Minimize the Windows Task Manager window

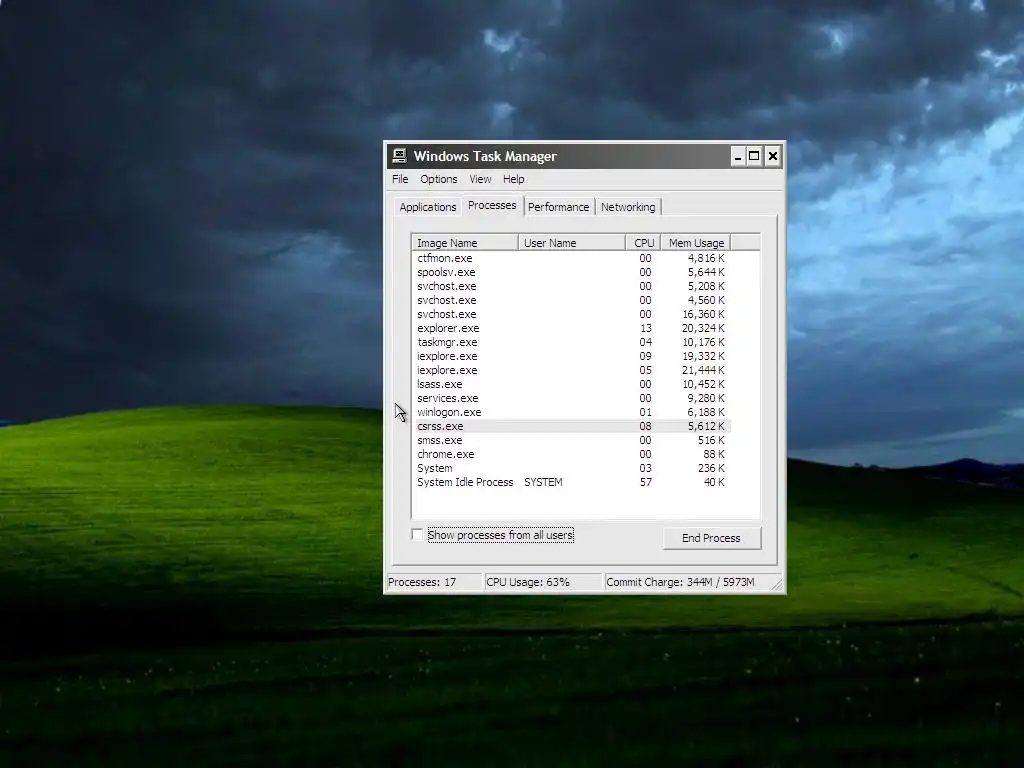pyautogui.click(x=738, y=156)
